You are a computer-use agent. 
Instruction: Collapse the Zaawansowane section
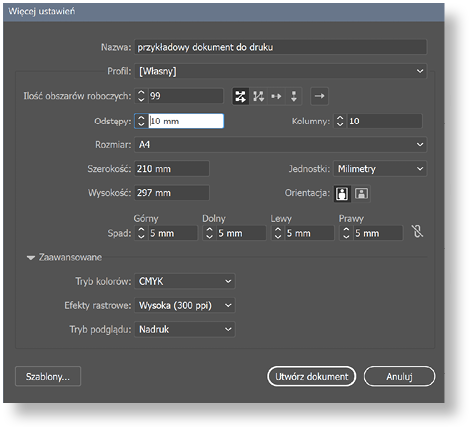tap(31, 258)
